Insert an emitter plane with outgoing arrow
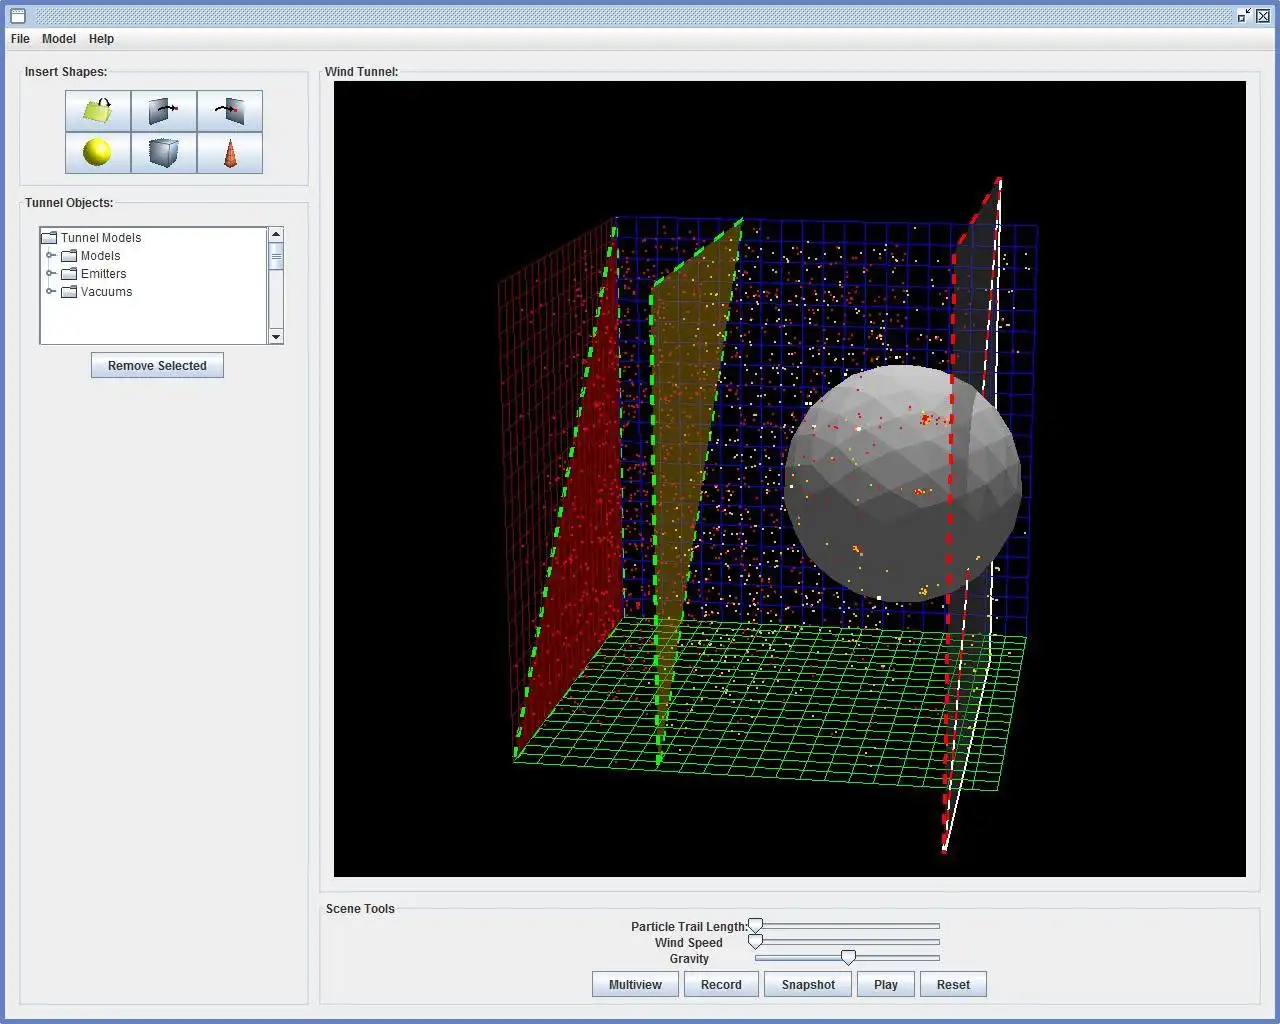 pos(164,111)
